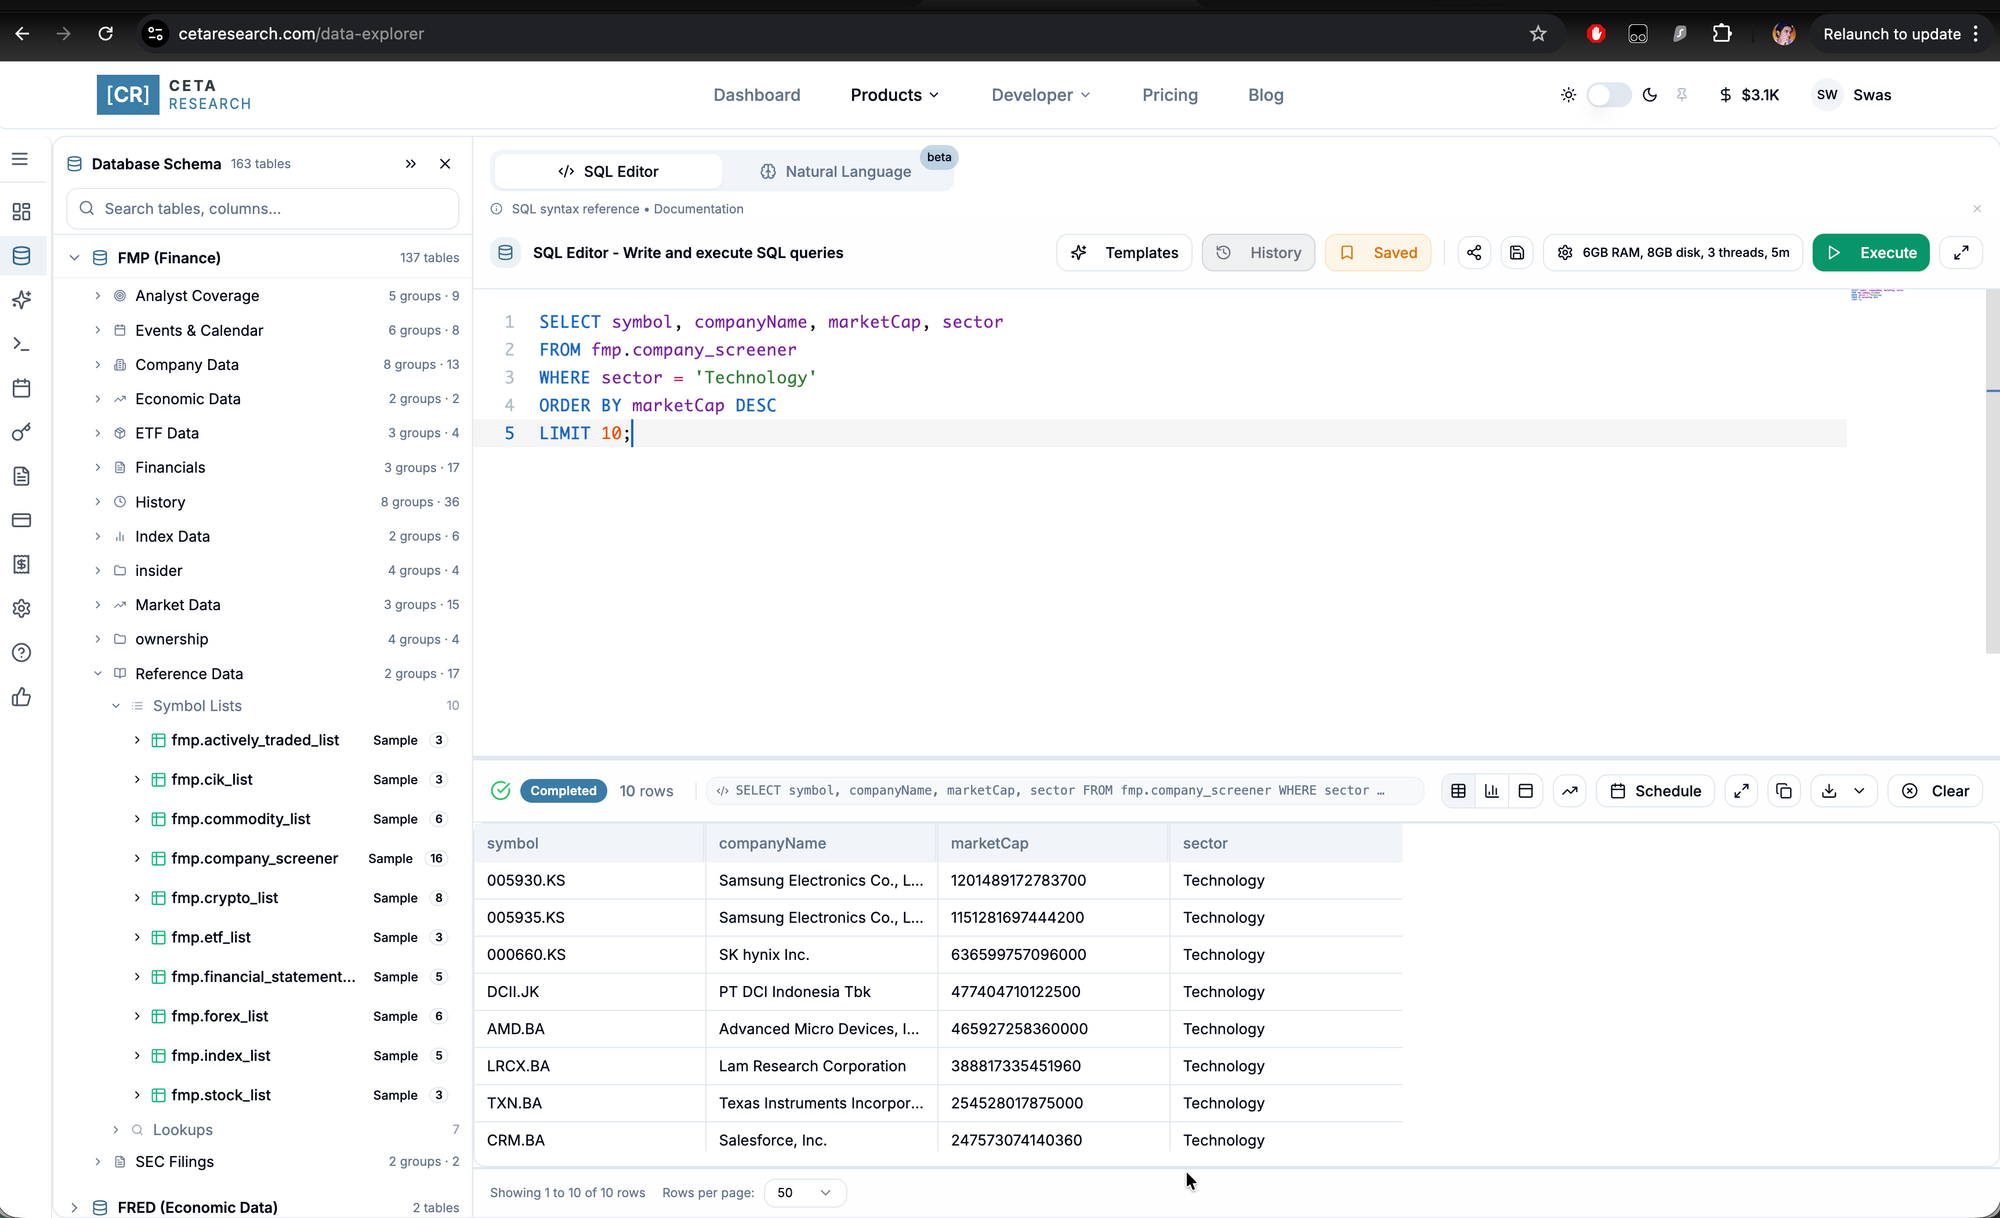The image size is (2000, 1218).
Task: Toggle the light/dark theme switch
Action: 1609,95
